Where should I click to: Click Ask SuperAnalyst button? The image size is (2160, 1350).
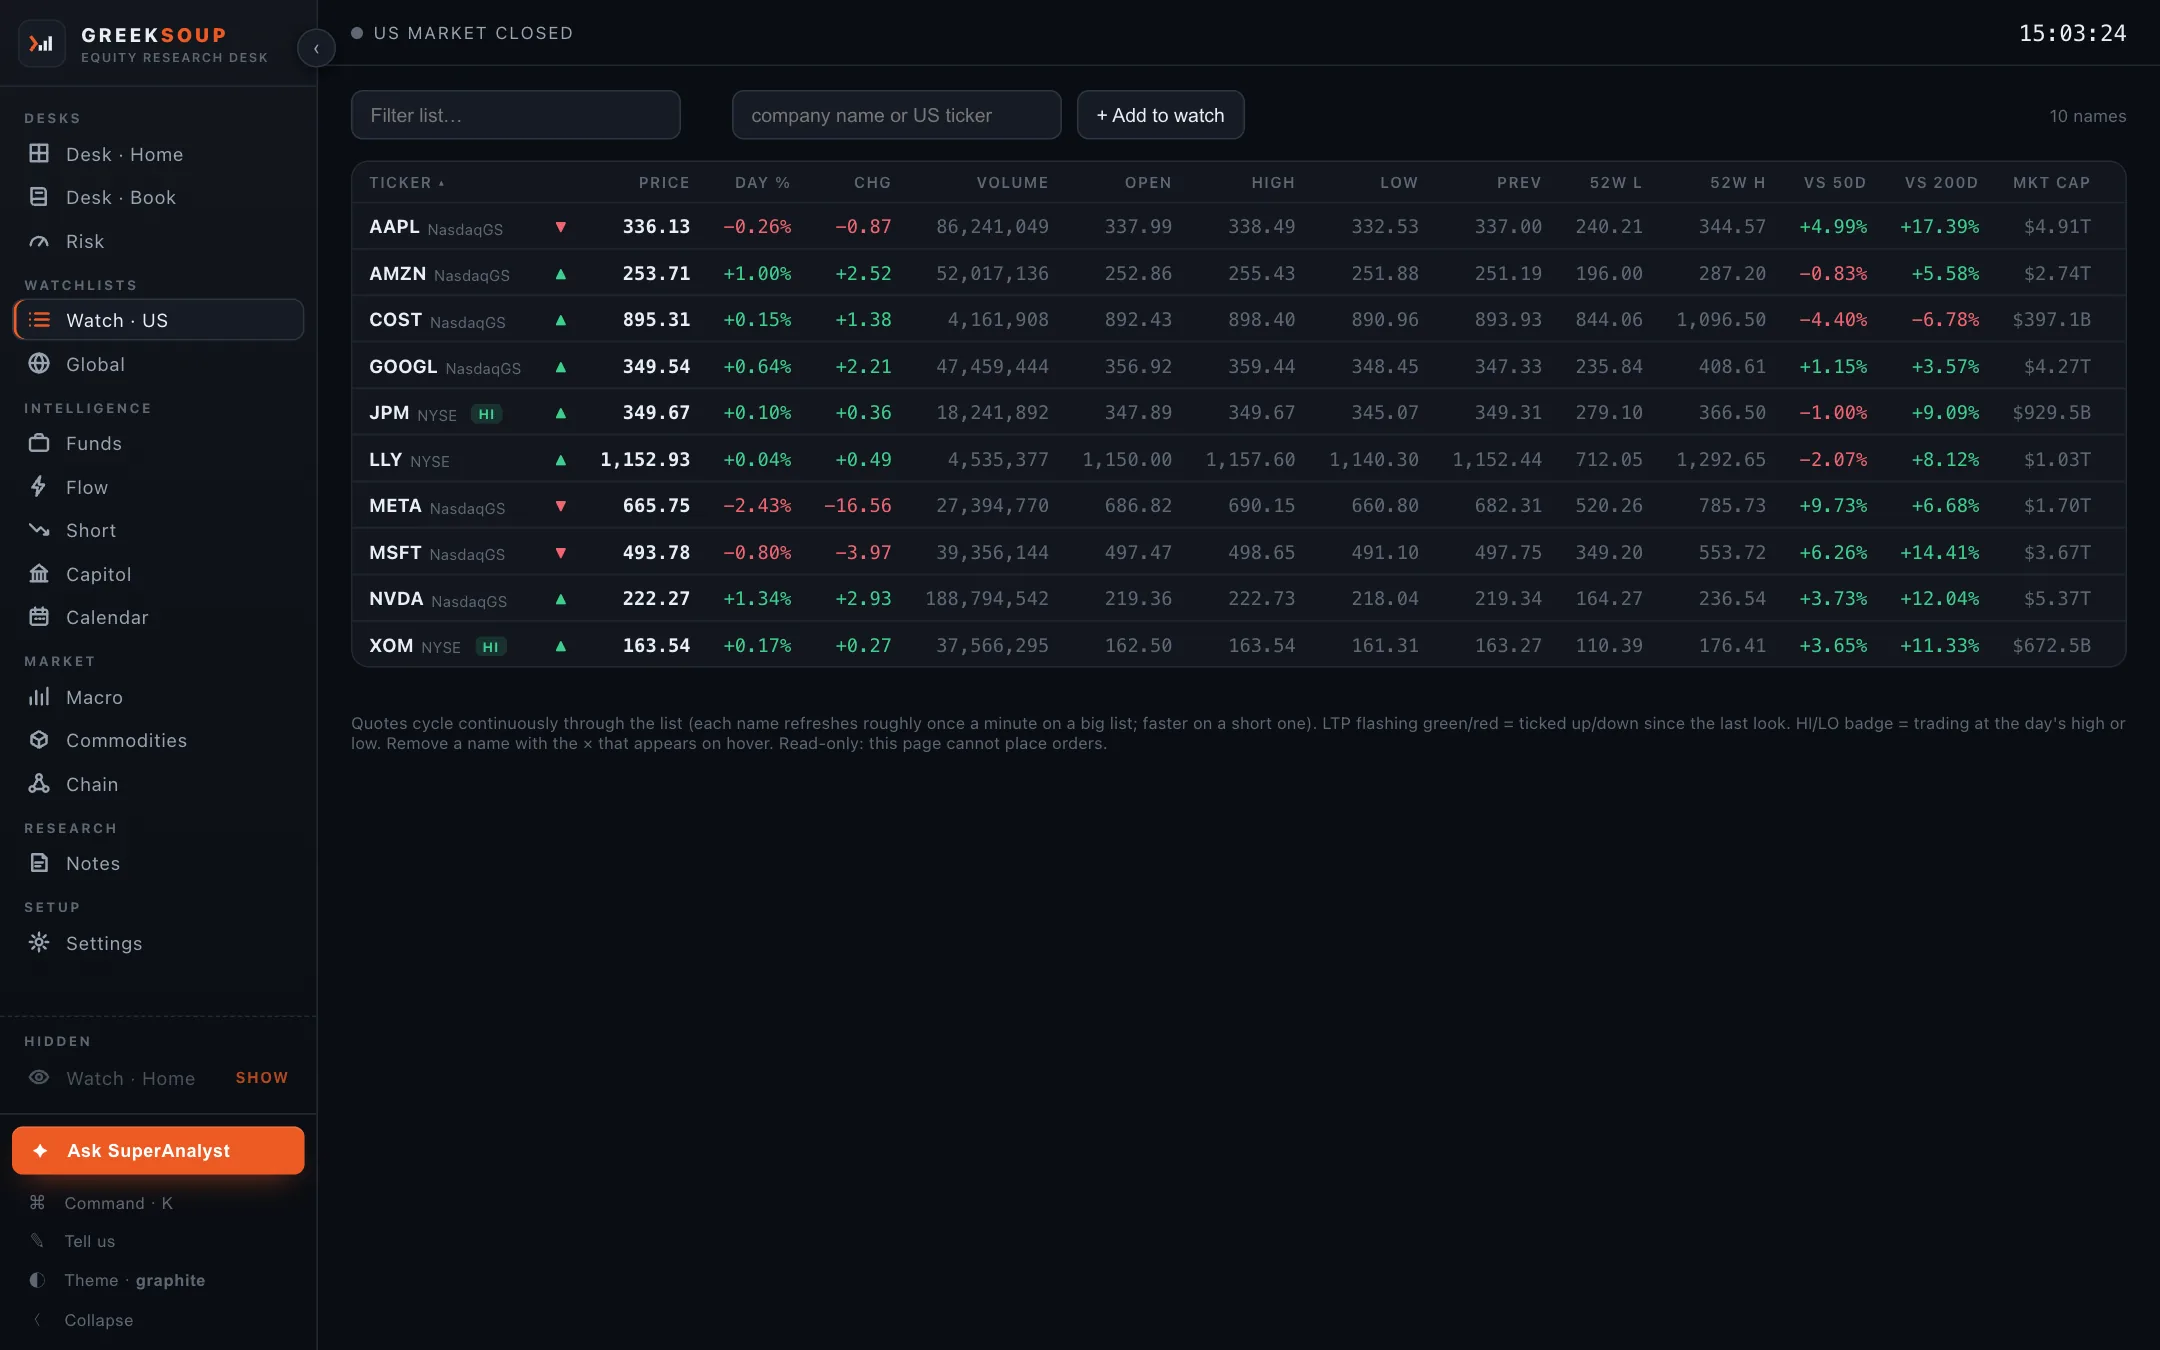(158, 1150)
